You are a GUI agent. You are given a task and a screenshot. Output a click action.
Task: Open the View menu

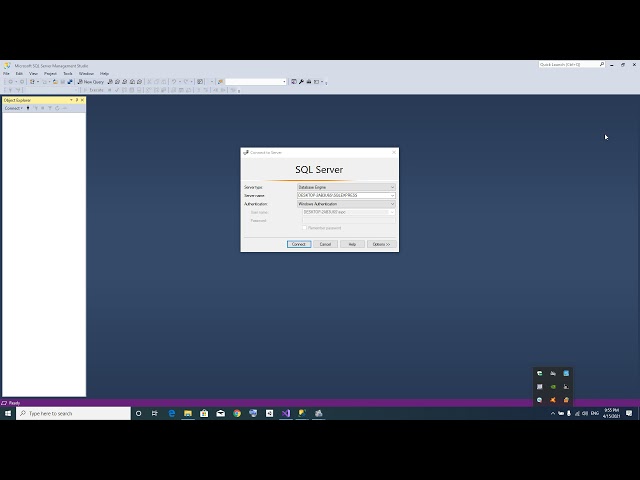pyautogui.click(x=33, y=73)
